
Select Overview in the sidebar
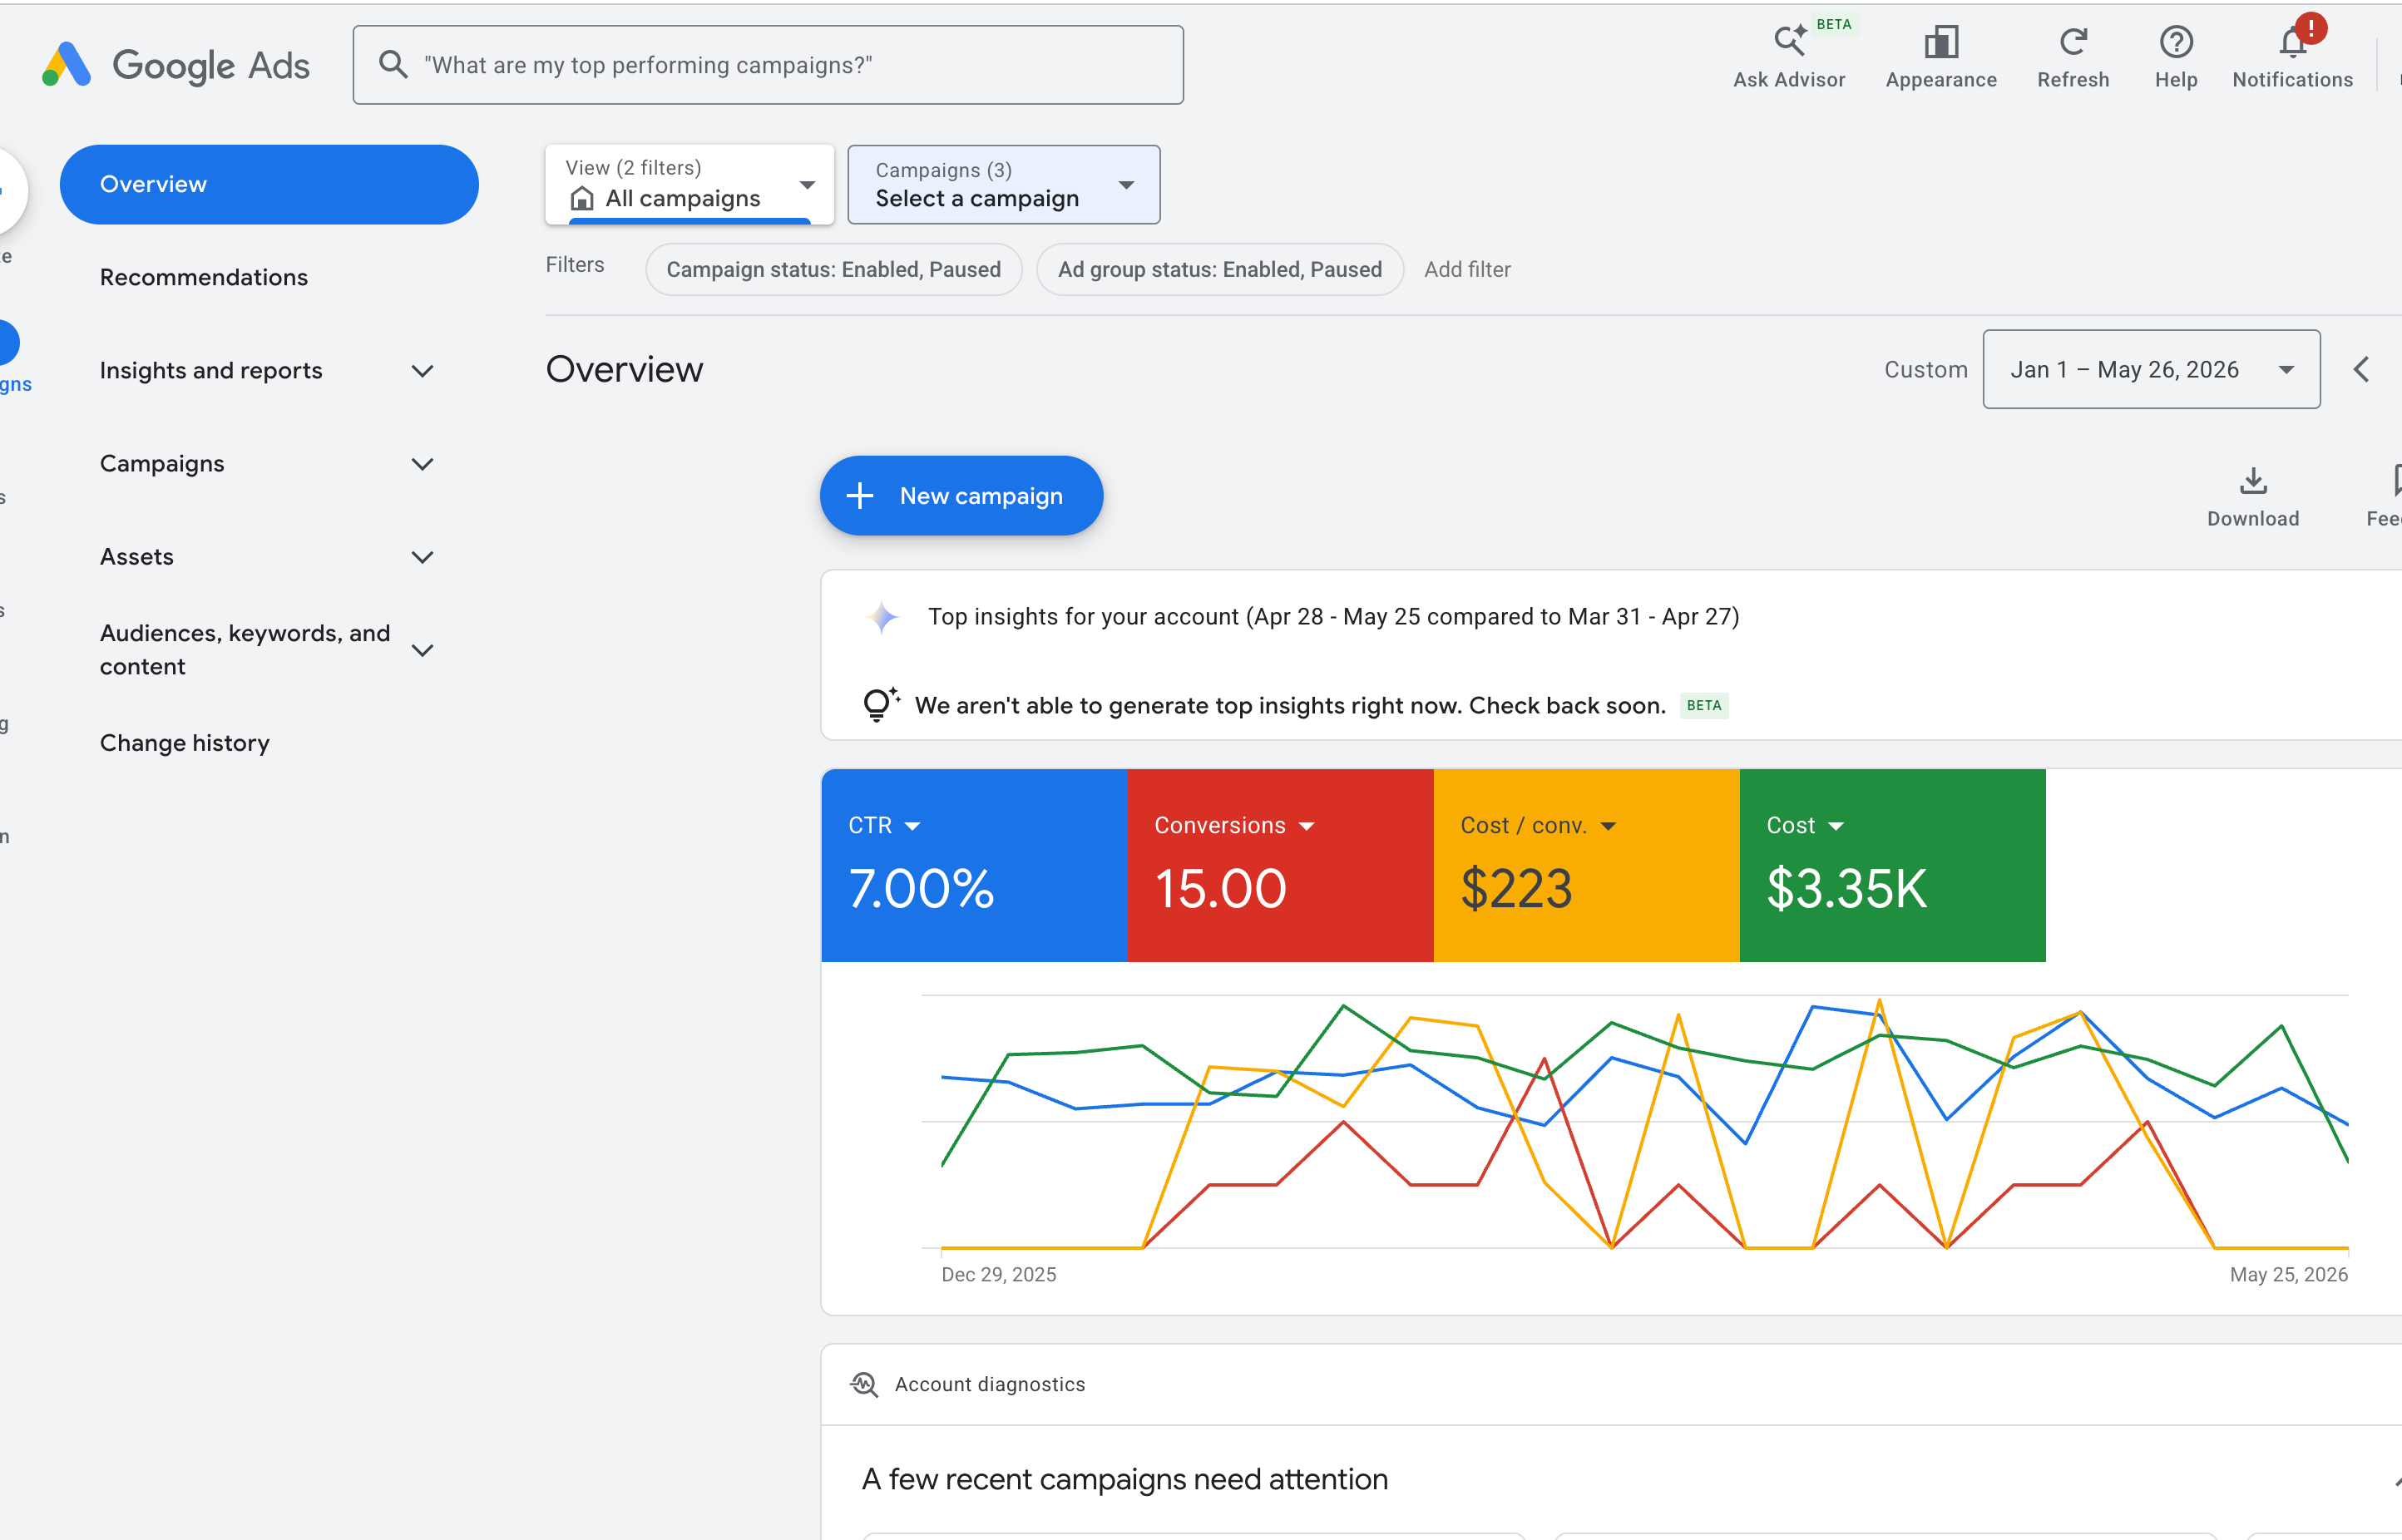point(269,184)
